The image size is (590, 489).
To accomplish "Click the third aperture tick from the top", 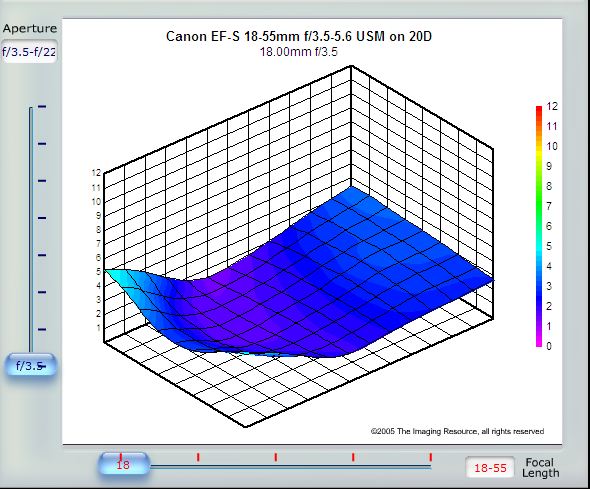I will click(42, 181).
